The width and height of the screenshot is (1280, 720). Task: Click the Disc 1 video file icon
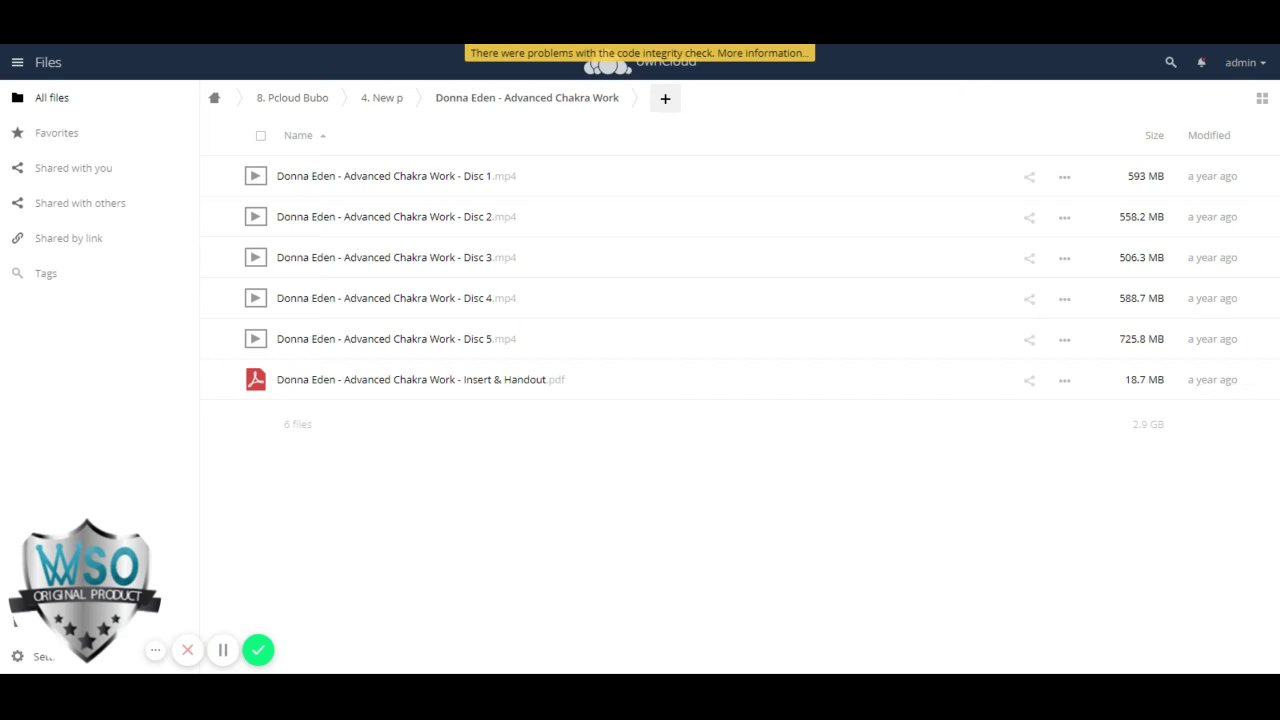pyautogui.click(x=256, y=176)
